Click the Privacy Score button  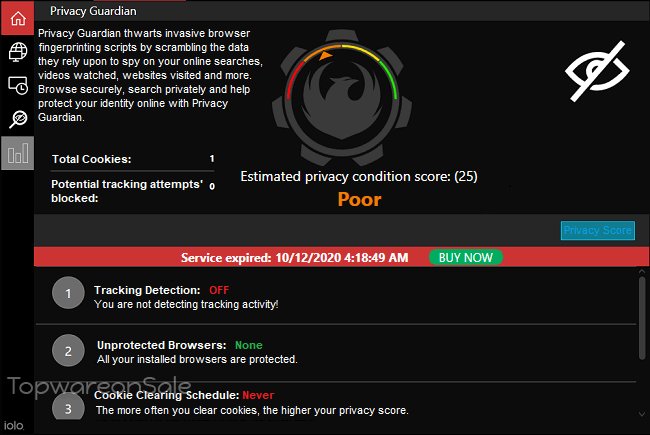[x=597, y=230]
